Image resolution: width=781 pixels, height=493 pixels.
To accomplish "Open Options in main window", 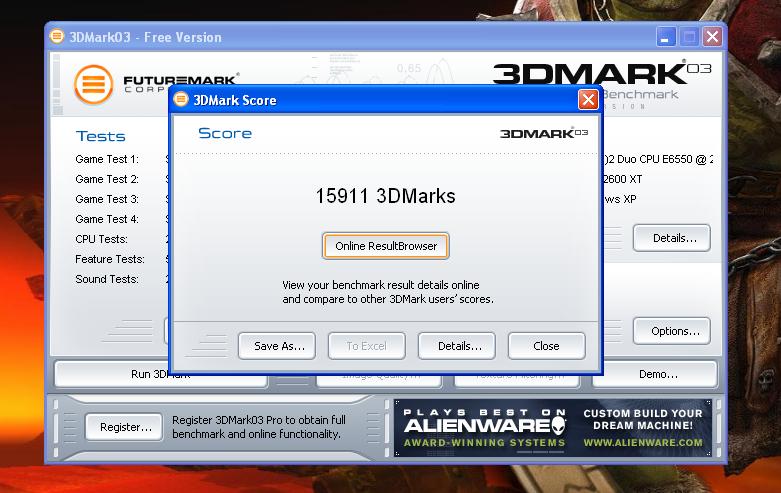I will (671, 331).
